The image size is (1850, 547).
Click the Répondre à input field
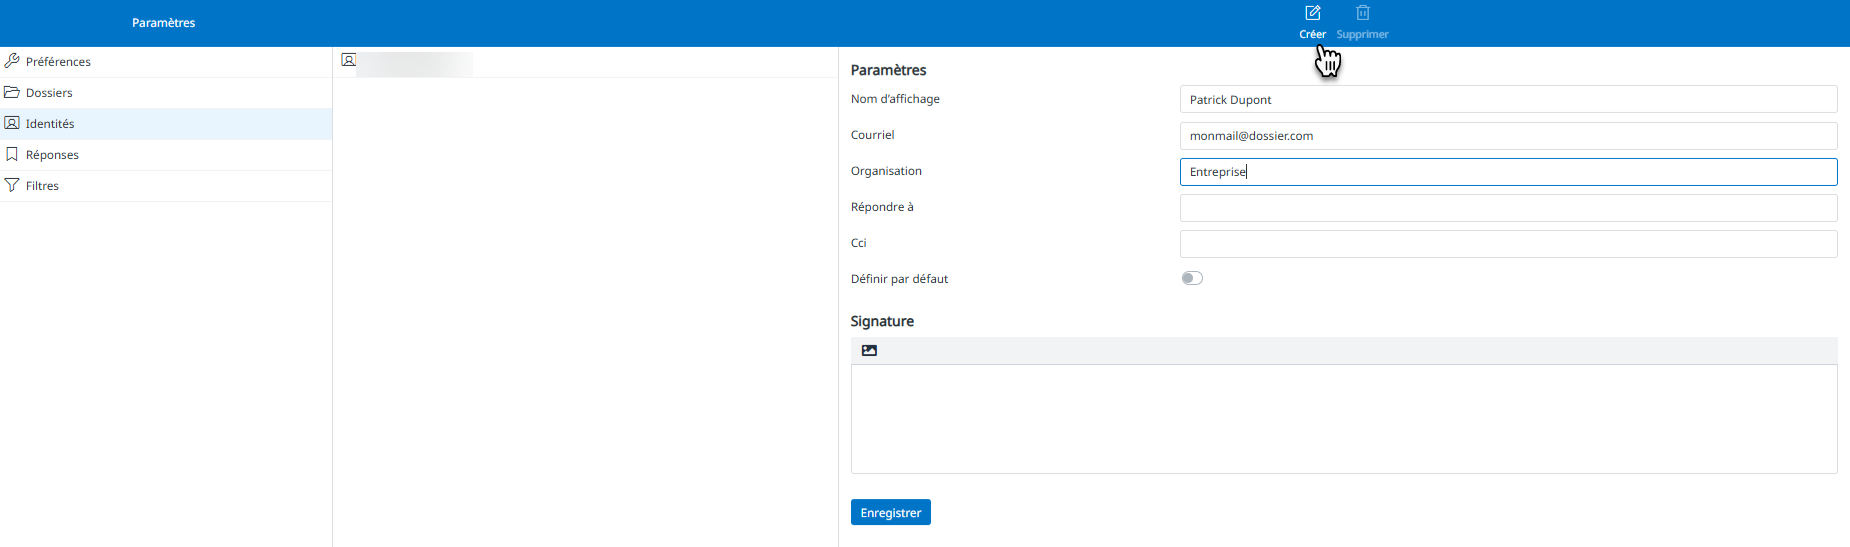(x=1508, y=208)
